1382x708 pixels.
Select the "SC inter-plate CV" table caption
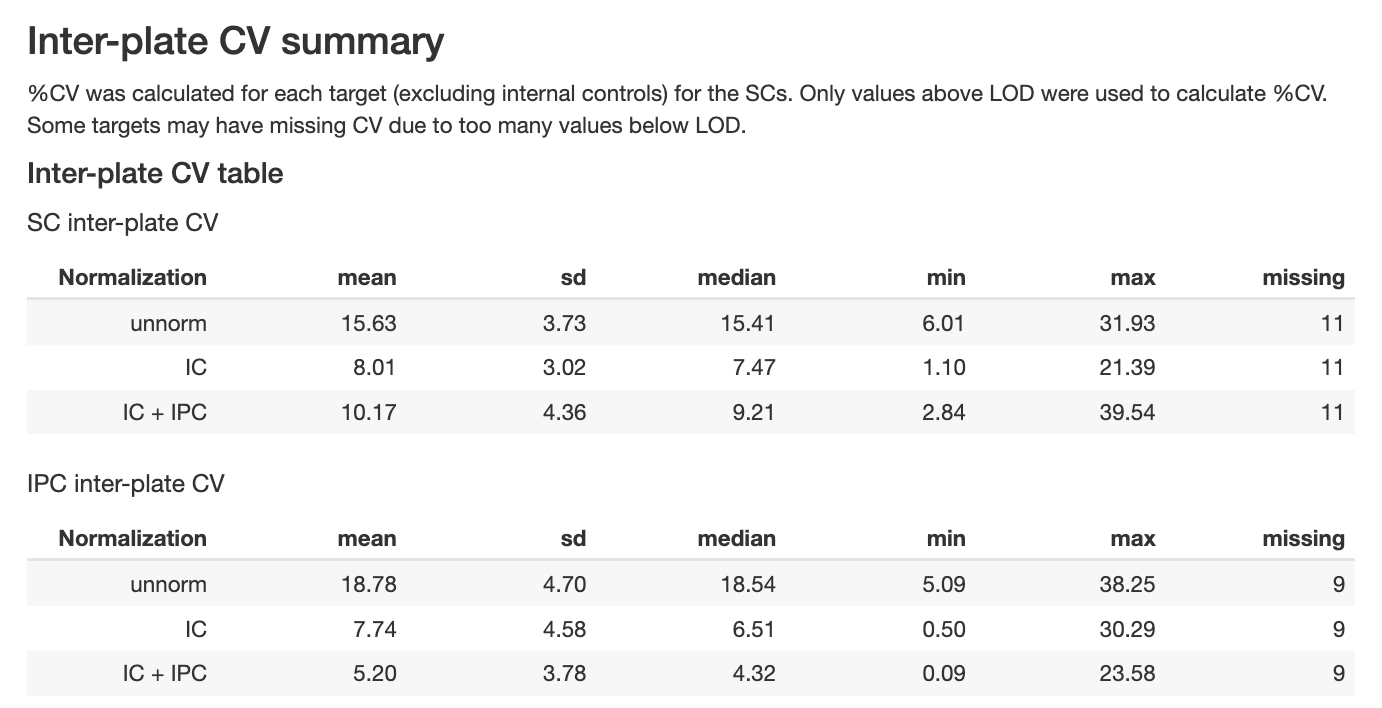(122, 223)
